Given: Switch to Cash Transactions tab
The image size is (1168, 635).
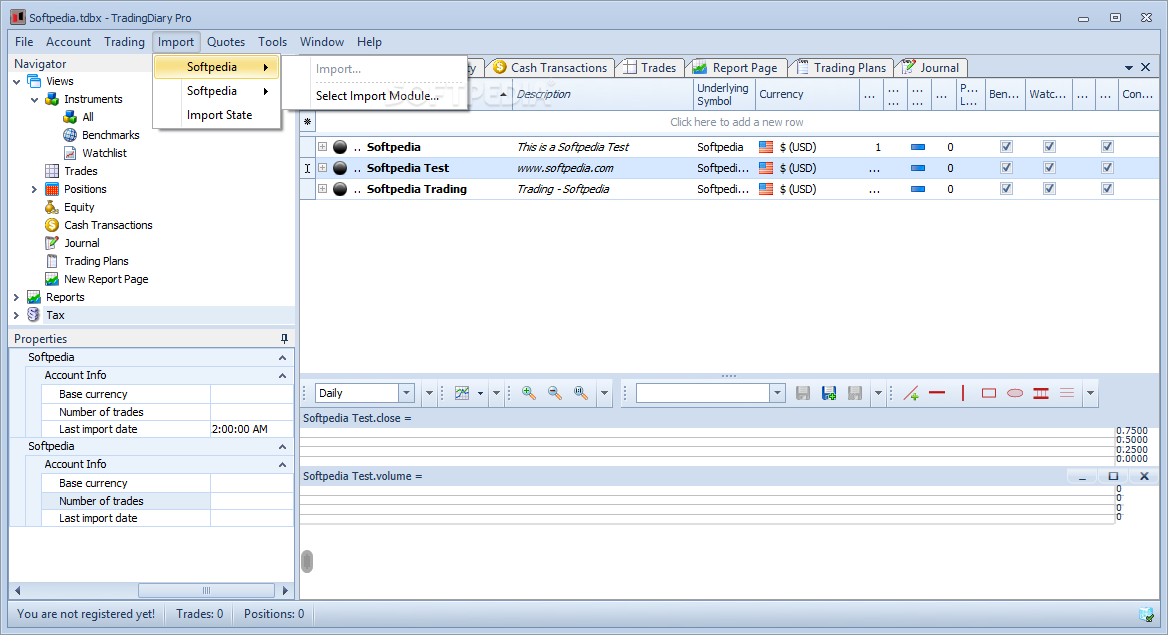Looking at the screenshot, I should tap(550, 68).
